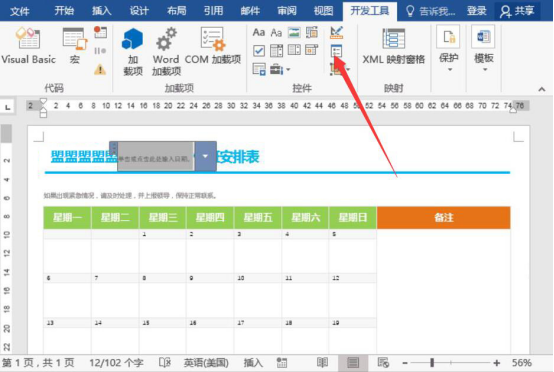Click the orange 备注 header cell

(x=444, y=217)
